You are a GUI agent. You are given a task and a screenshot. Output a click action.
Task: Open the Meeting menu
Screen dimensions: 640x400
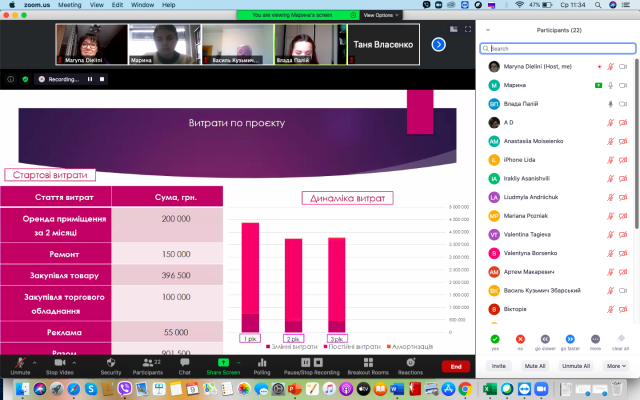pyautogui.click(x=69, y=5)
